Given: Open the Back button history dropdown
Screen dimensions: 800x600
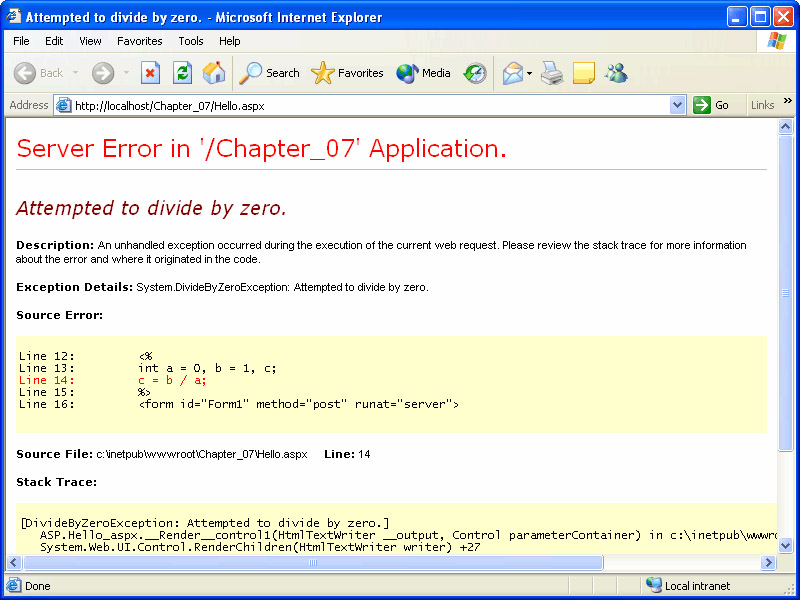Looking at the screenshot, I should pos(76,73).
